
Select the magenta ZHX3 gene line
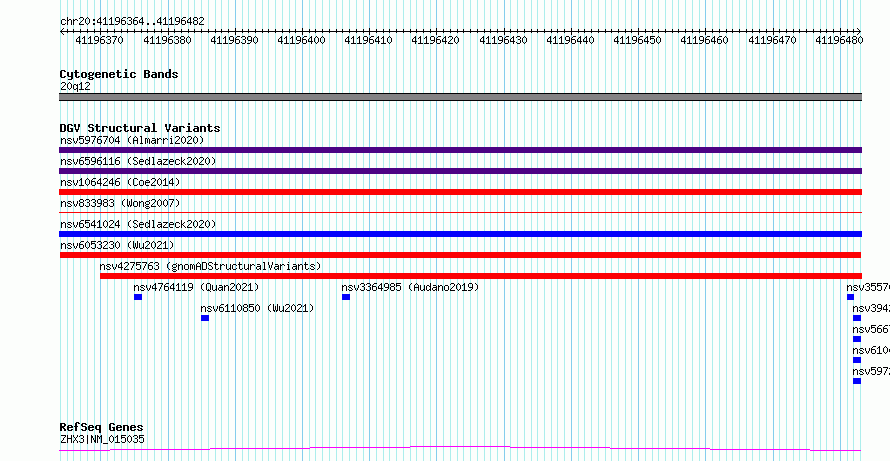click(460, 449)
